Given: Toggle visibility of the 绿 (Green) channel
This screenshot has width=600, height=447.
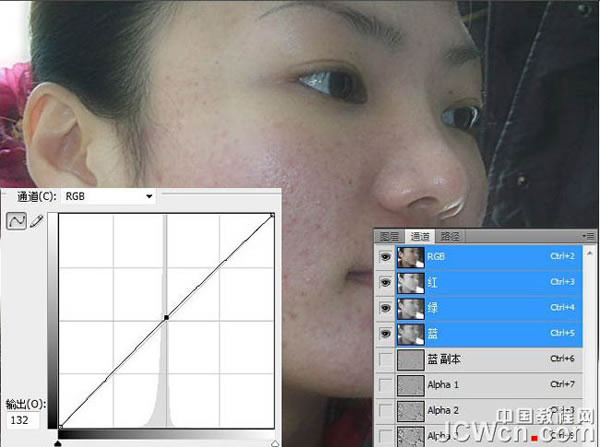Looking at the screenshot, I should point(385,308).
